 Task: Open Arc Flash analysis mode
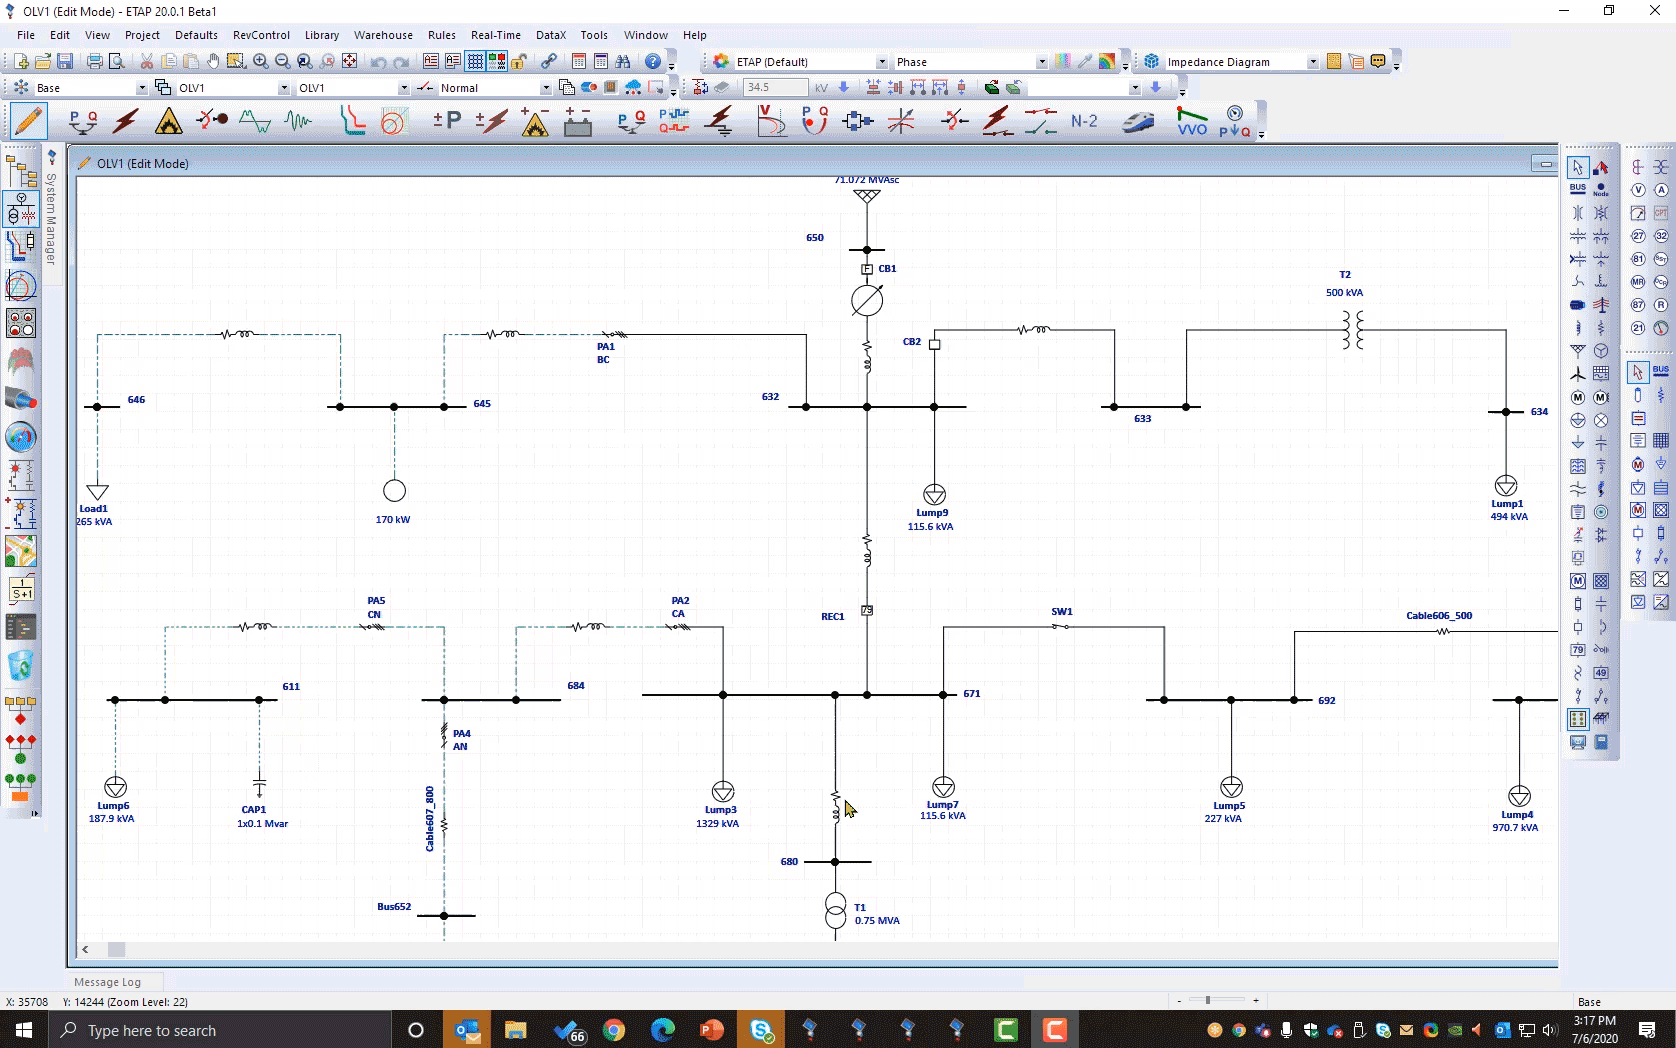coord(168,122)
